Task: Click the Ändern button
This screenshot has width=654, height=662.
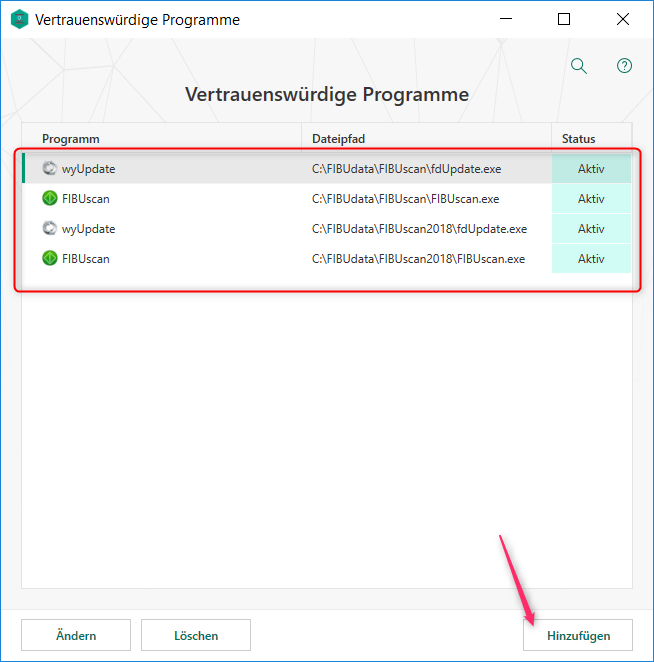Action: [x=76, y=635]
